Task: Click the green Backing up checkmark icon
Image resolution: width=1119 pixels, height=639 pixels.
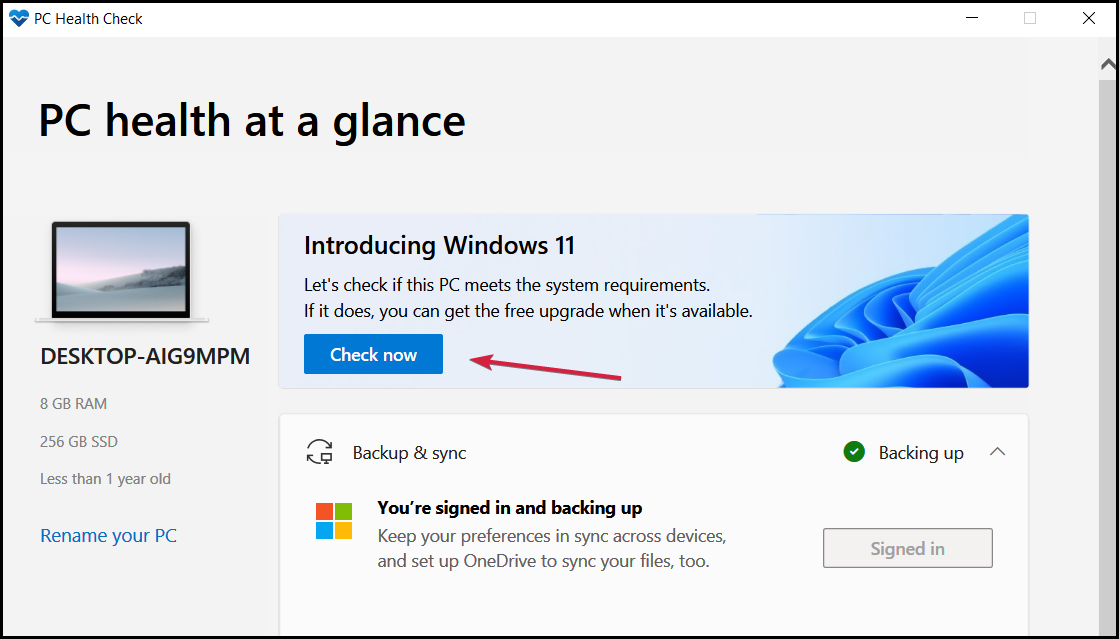Action: coord(854,453)
